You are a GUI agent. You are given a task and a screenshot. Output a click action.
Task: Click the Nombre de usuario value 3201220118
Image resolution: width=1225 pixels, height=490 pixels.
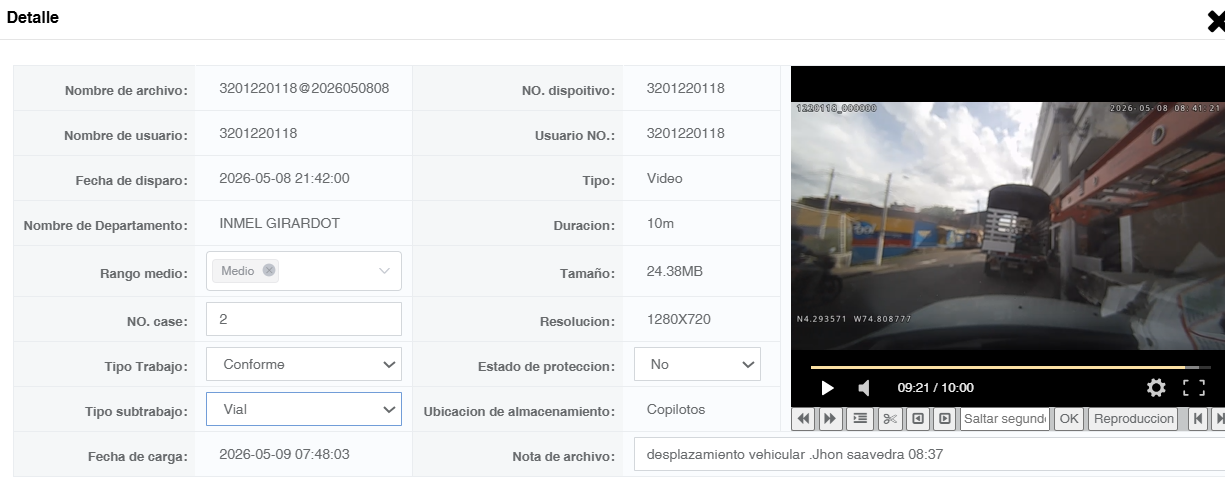258,133
